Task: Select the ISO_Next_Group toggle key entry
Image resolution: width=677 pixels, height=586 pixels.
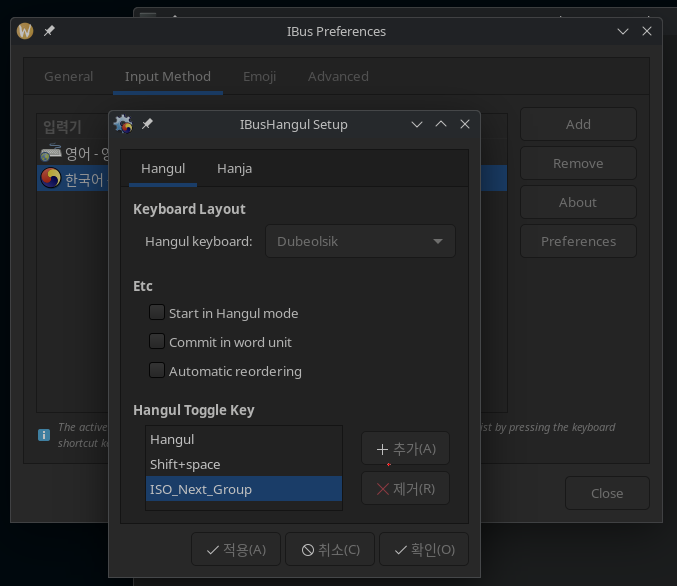Action: 244,489
